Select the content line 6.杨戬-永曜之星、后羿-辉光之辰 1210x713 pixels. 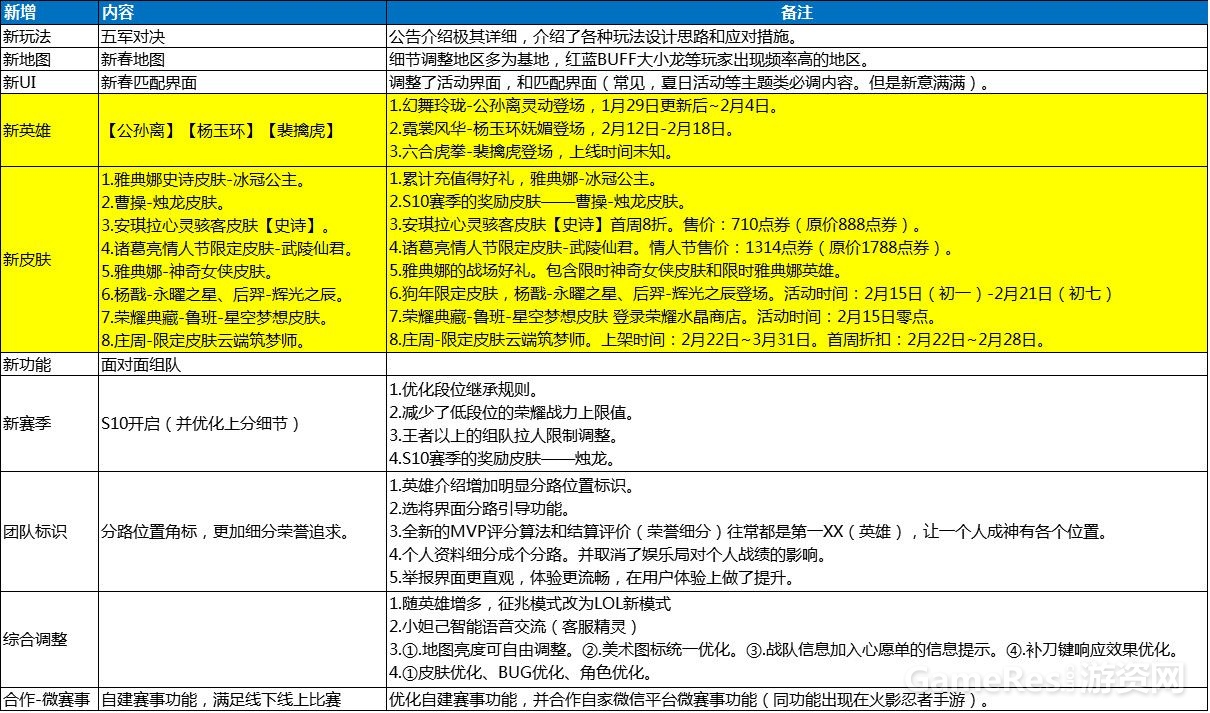click(x=224, y=294)
